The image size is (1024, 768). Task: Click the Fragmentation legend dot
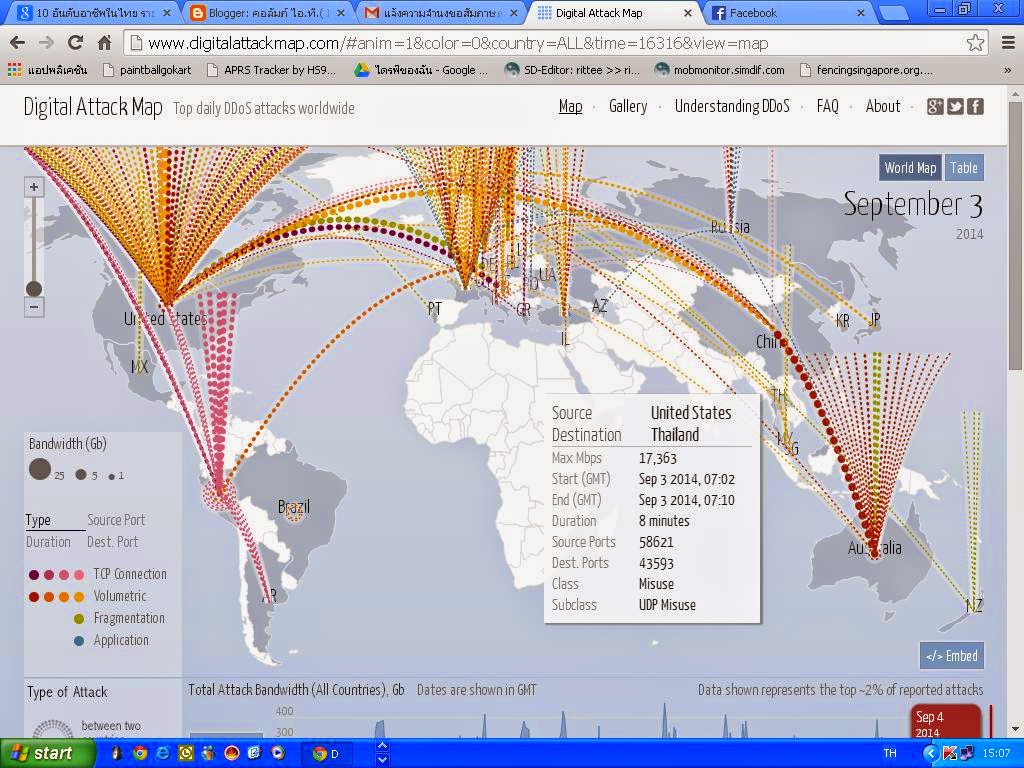tap(79, 618)
